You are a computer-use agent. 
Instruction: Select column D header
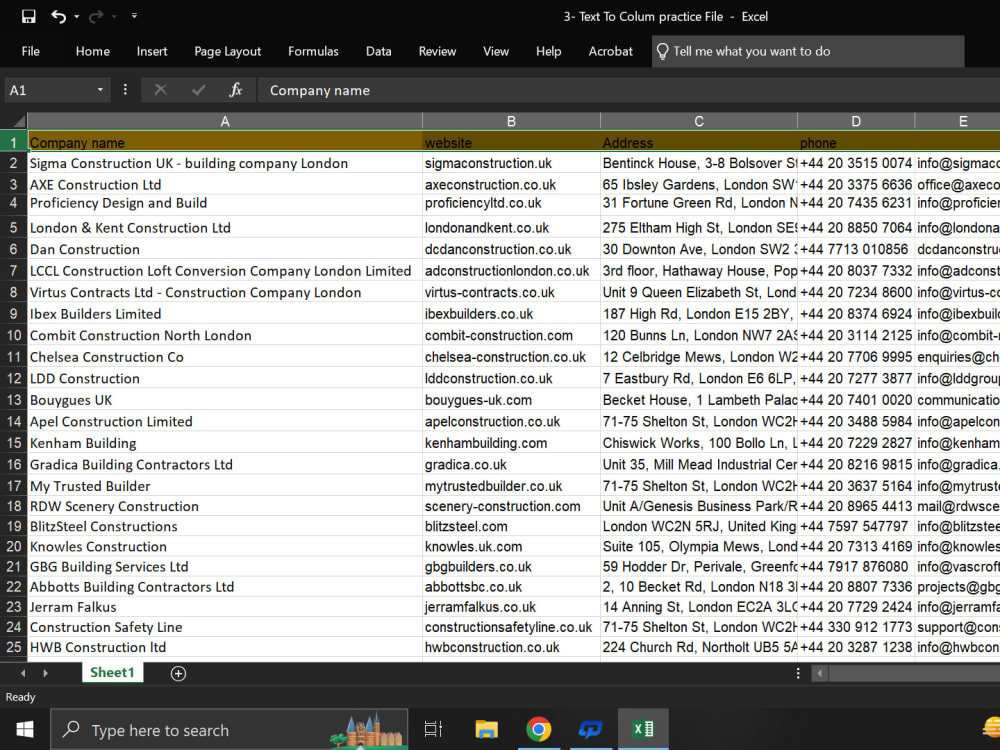(856, 121)
